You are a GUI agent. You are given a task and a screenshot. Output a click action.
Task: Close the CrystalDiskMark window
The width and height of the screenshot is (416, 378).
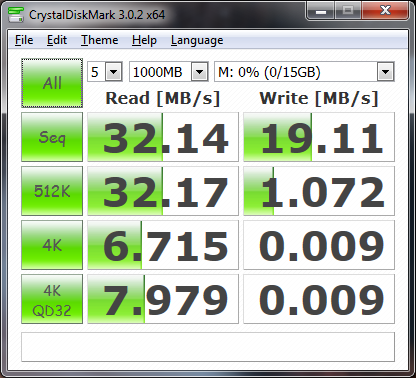coord(385,11)
